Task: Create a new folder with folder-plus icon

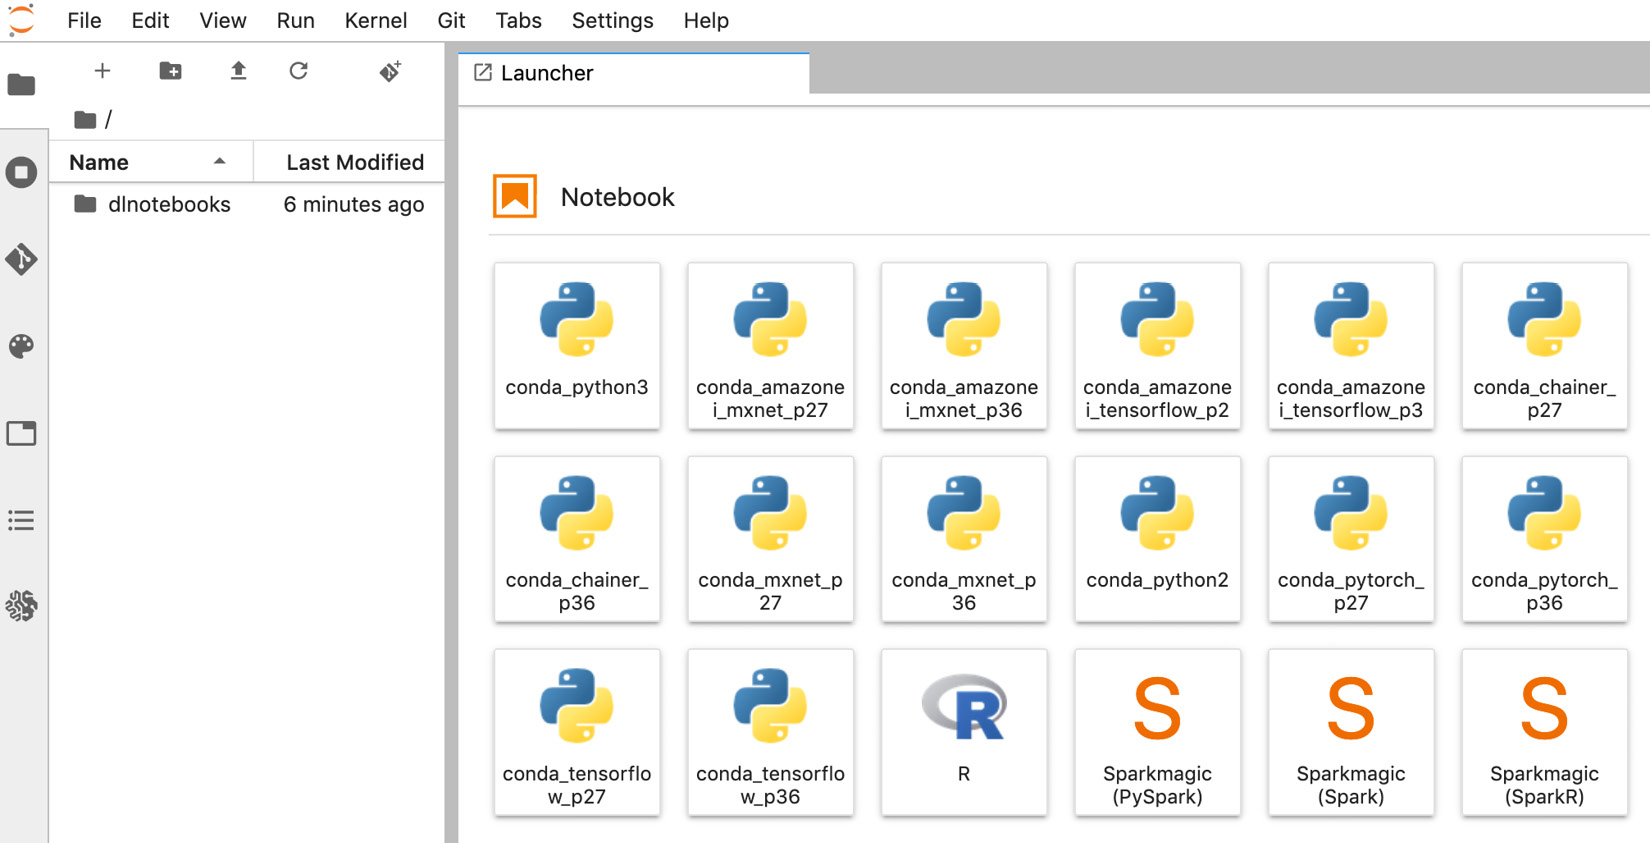Action: point(171,71)
